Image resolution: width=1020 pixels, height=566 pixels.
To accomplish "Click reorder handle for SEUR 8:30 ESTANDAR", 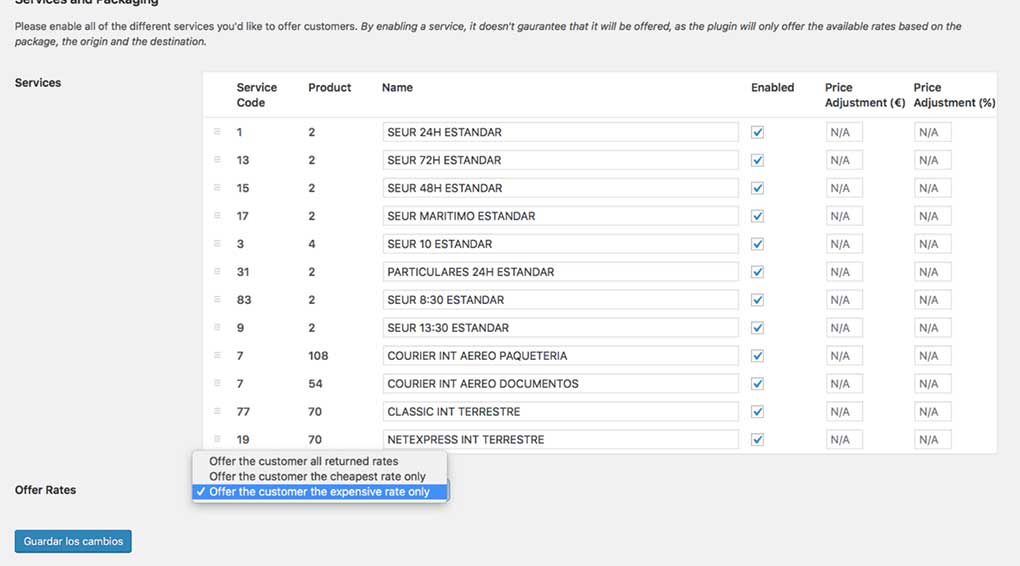I will tap(217, 299).
